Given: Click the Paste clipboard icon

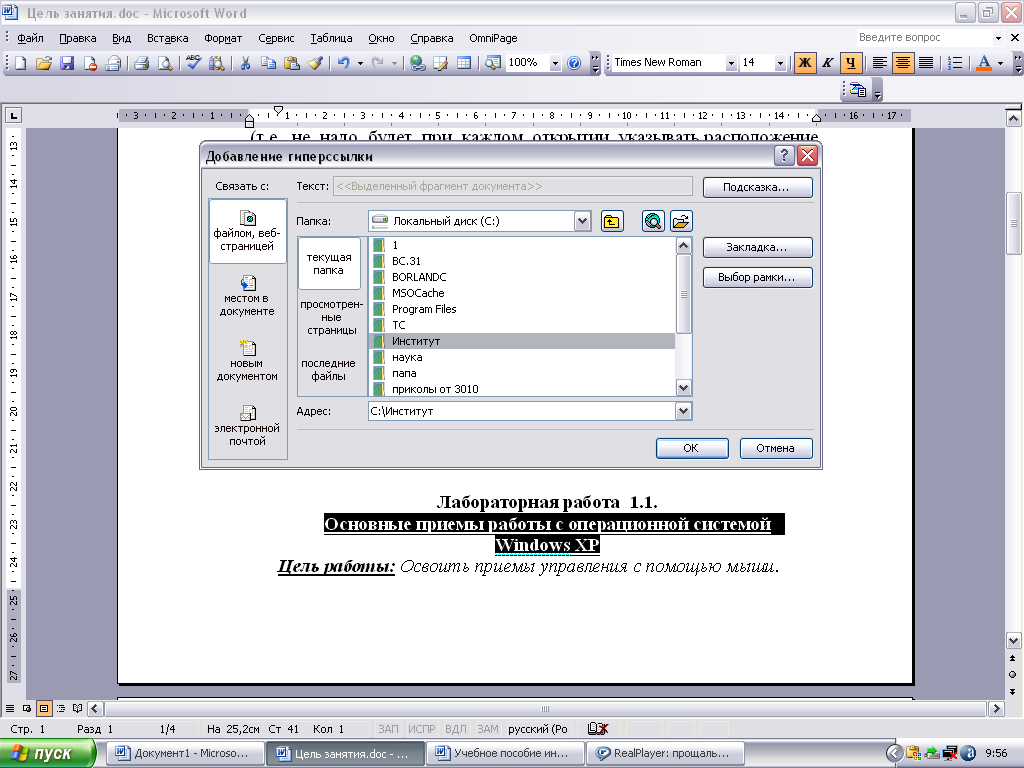Looking at the screenshot, I should click(x=292, y=63).
